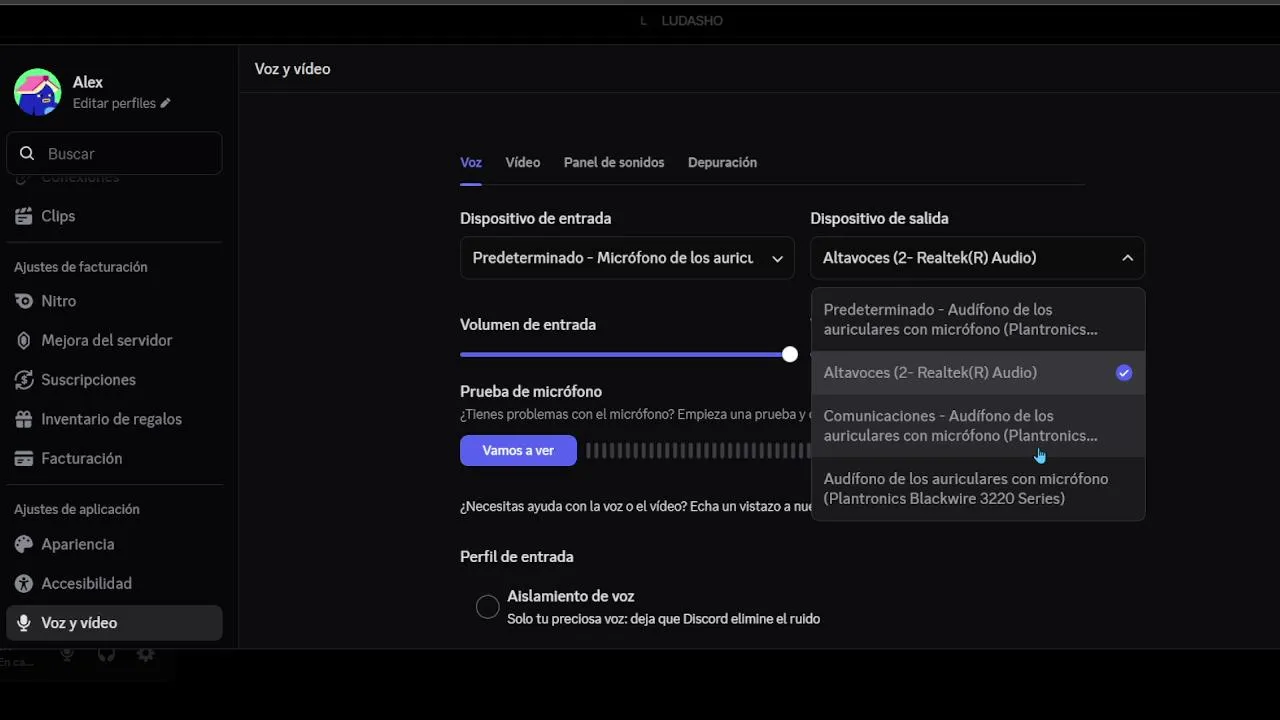The width and height of the screenshot is (1280, 720).
Task: Click the Dispositivo de salida selected value field
Action: point(977,258)
